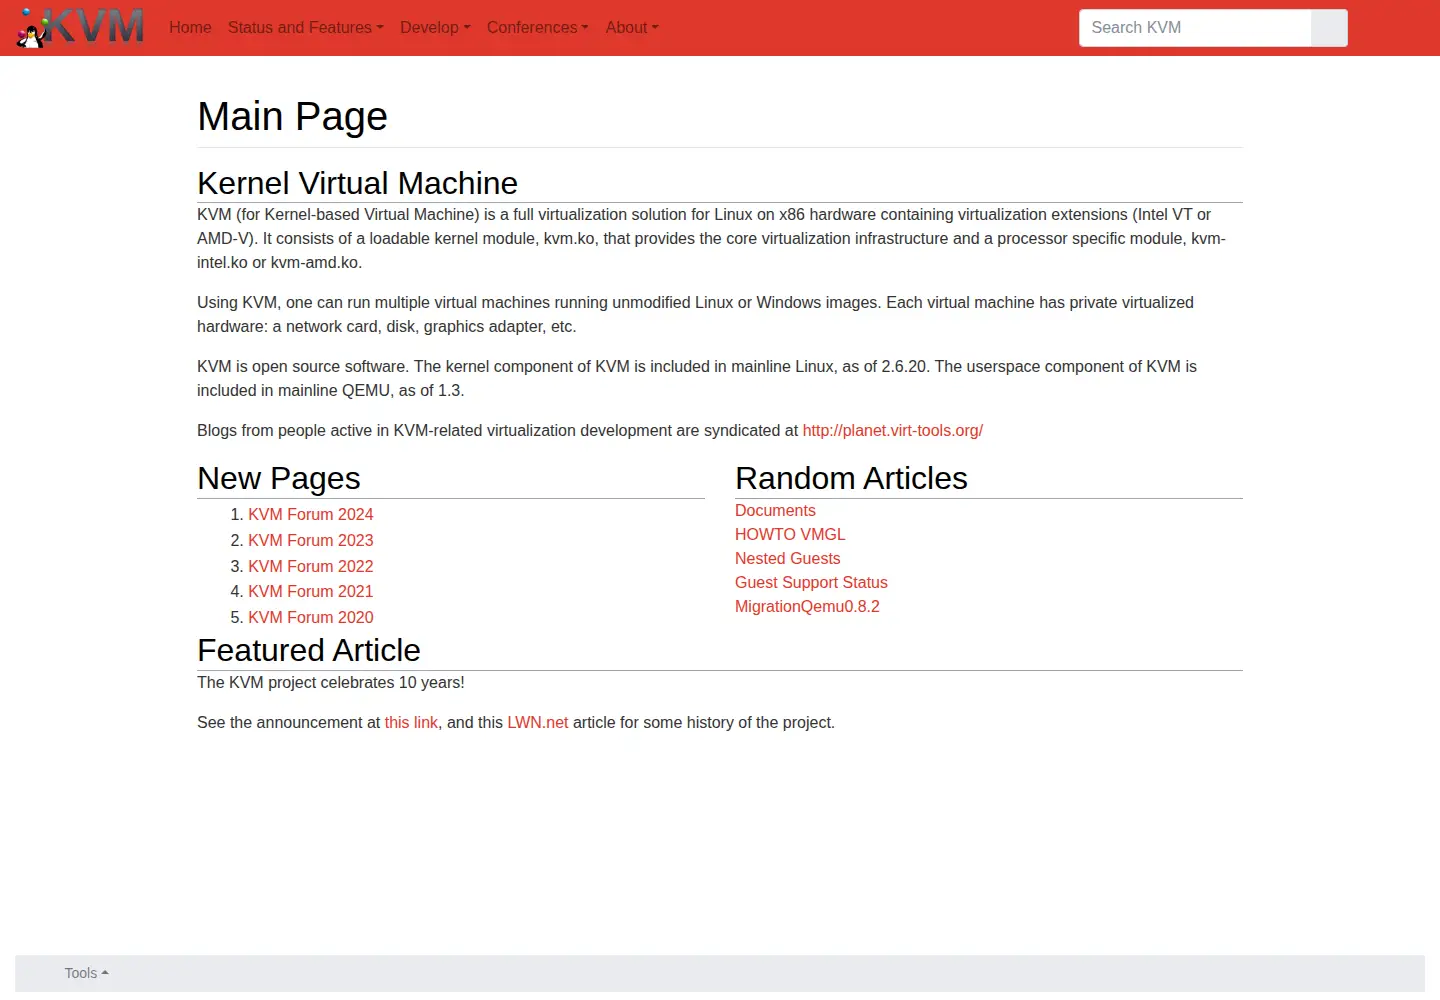
Task: Click the Main Page heading
Action: pyautogui.click(x=292, y=117)
